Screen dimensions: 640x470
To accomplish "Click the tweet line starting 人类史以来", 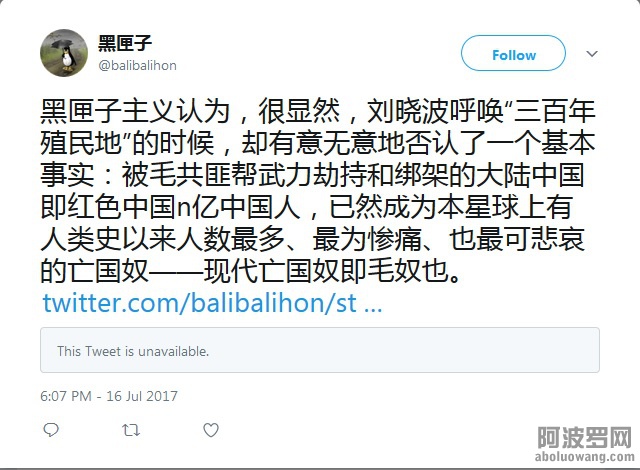I will tap(312, 239).
